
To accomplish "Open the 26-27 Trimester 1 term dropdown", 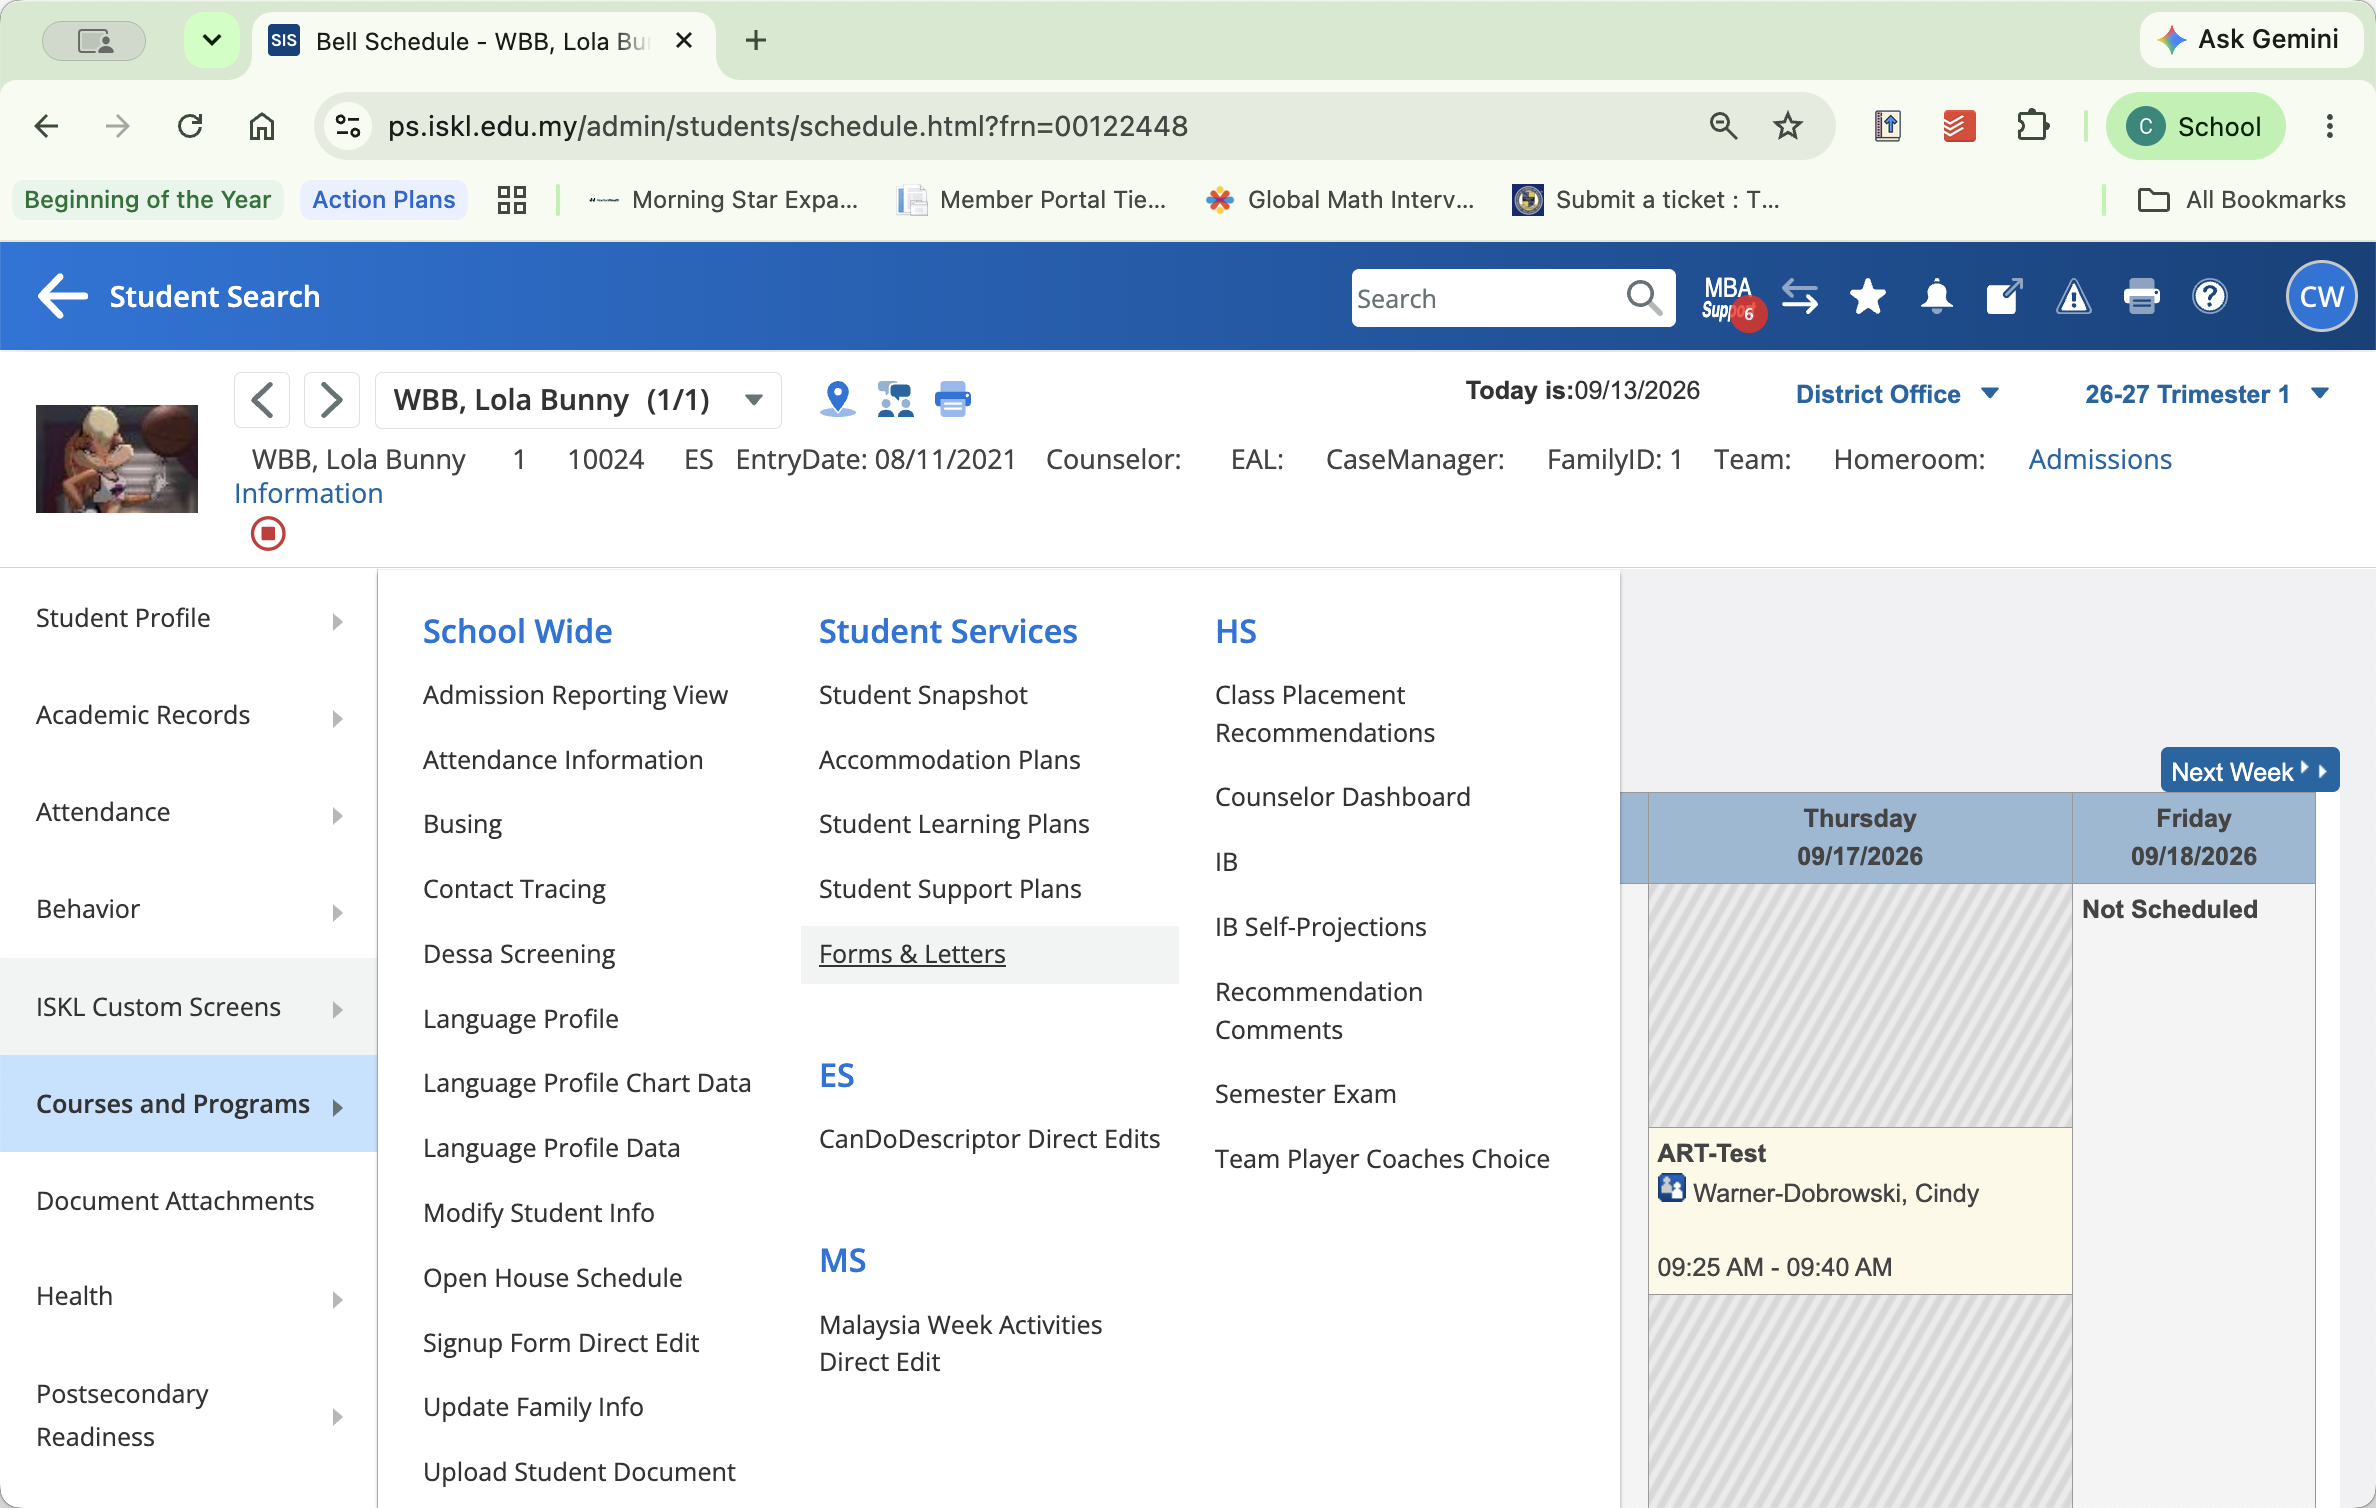I will pos(2206,394).
